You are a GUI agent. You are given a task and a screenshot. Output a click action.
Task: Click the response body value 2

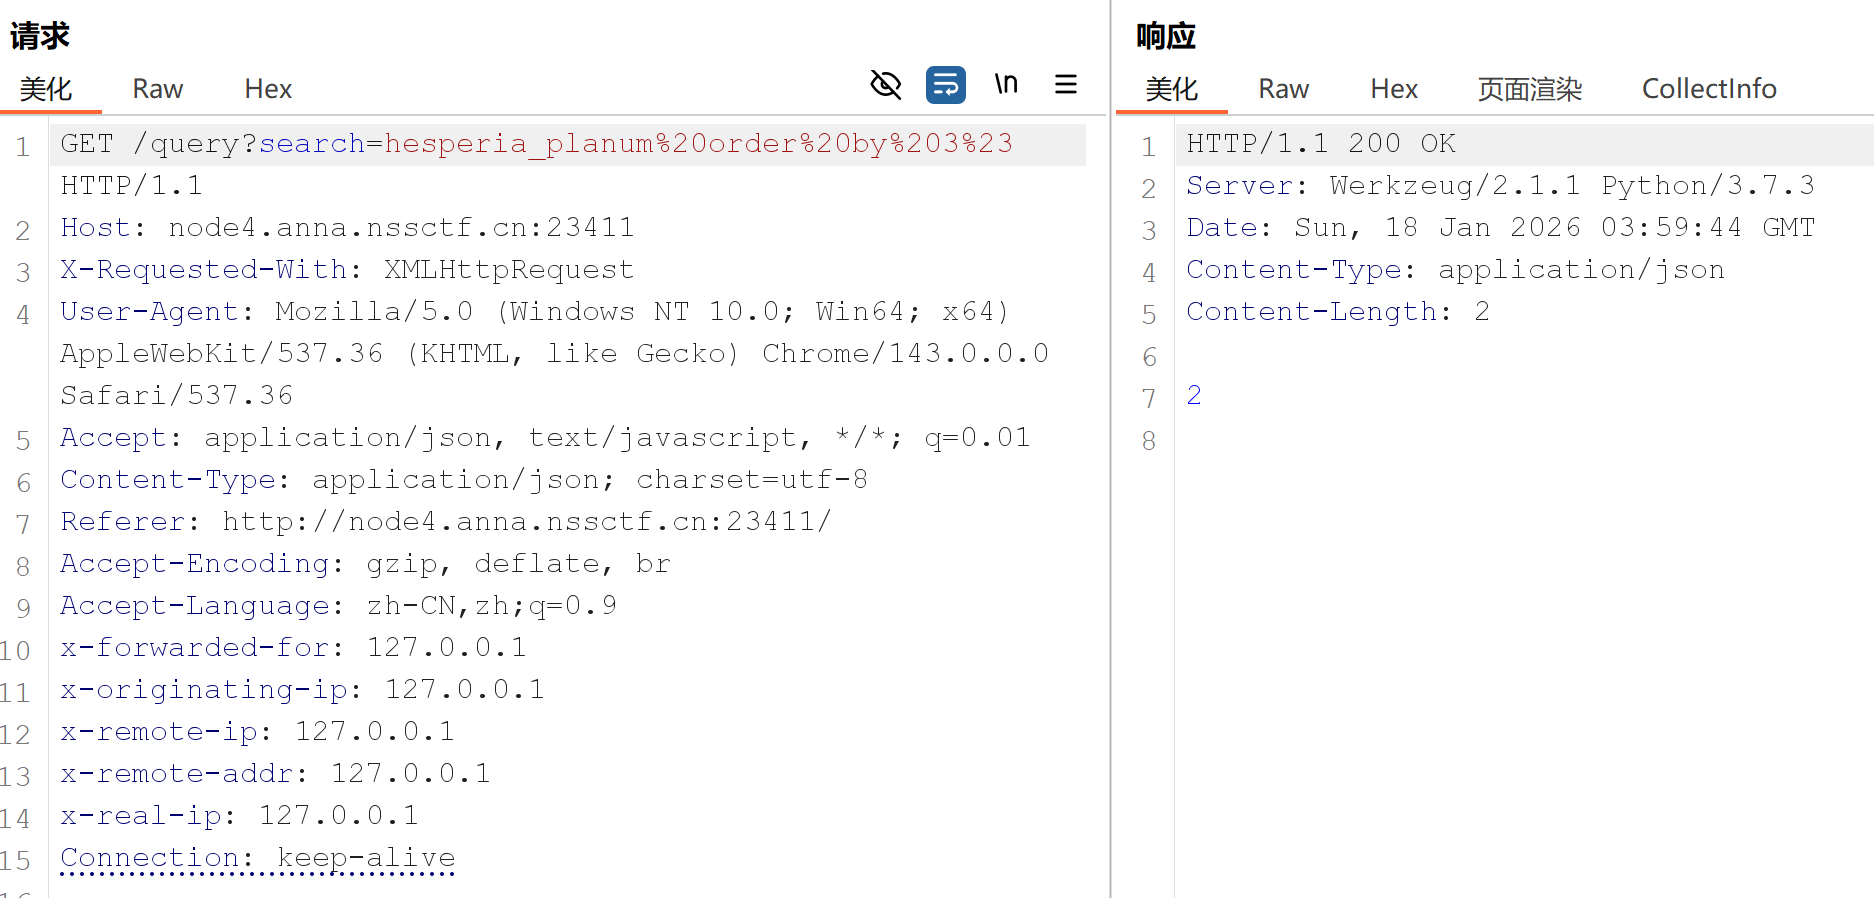point(1194,396)
